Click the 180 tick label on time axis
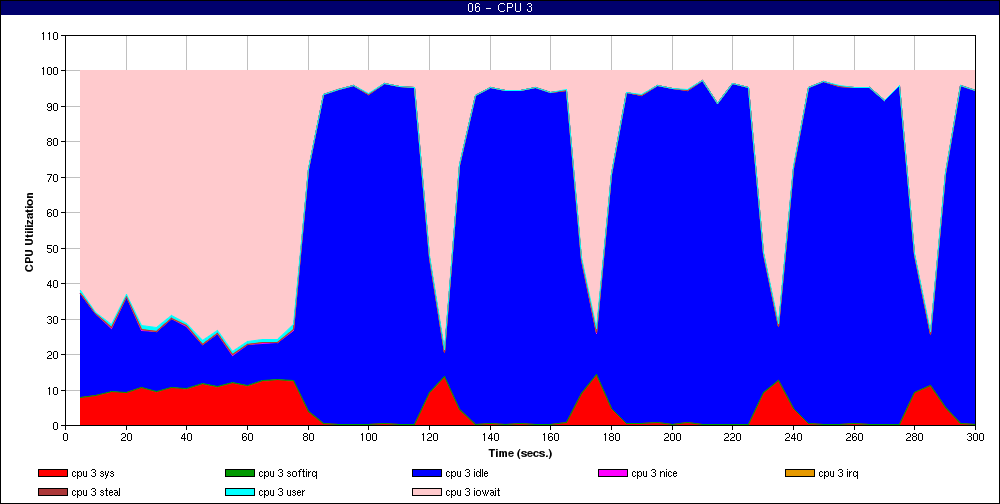1000x504 pixels. point(612,437)
